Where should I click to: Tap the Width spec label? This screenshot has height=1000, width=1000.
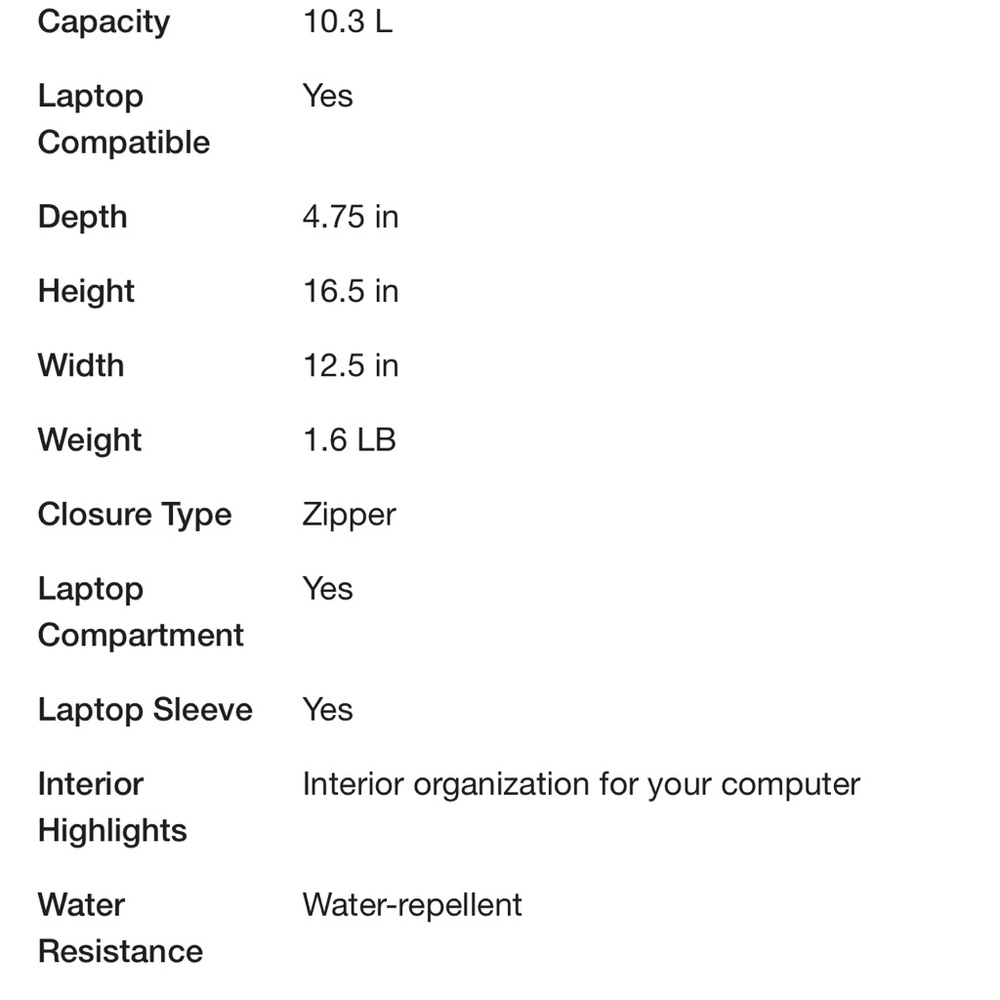click(81, 365)
